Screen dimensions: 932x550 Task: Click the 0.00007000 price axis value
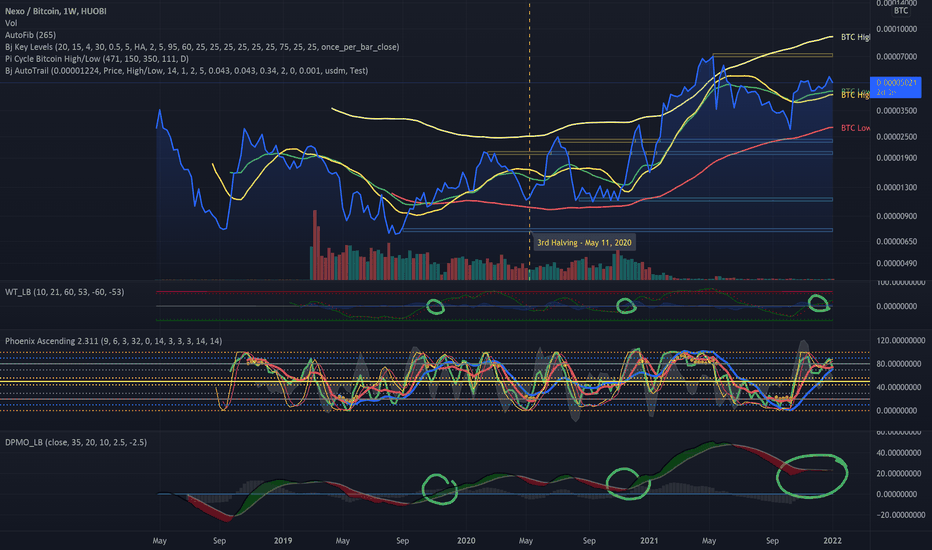896,56
